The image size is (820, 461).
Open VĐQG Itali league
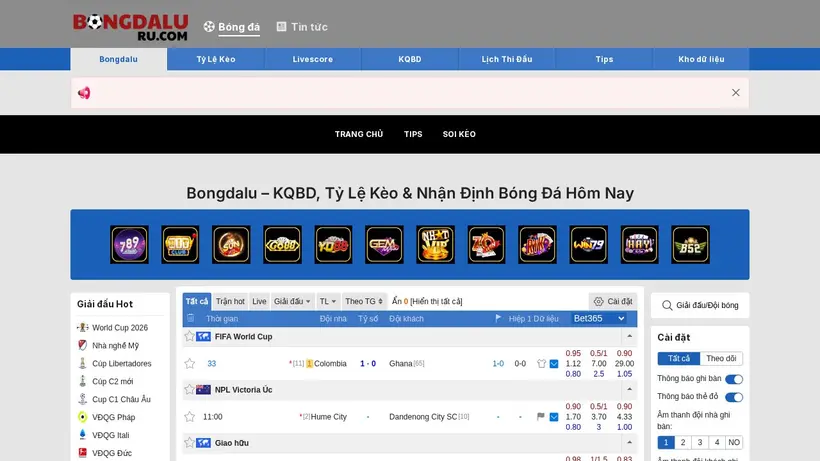[x=110, y=435]
